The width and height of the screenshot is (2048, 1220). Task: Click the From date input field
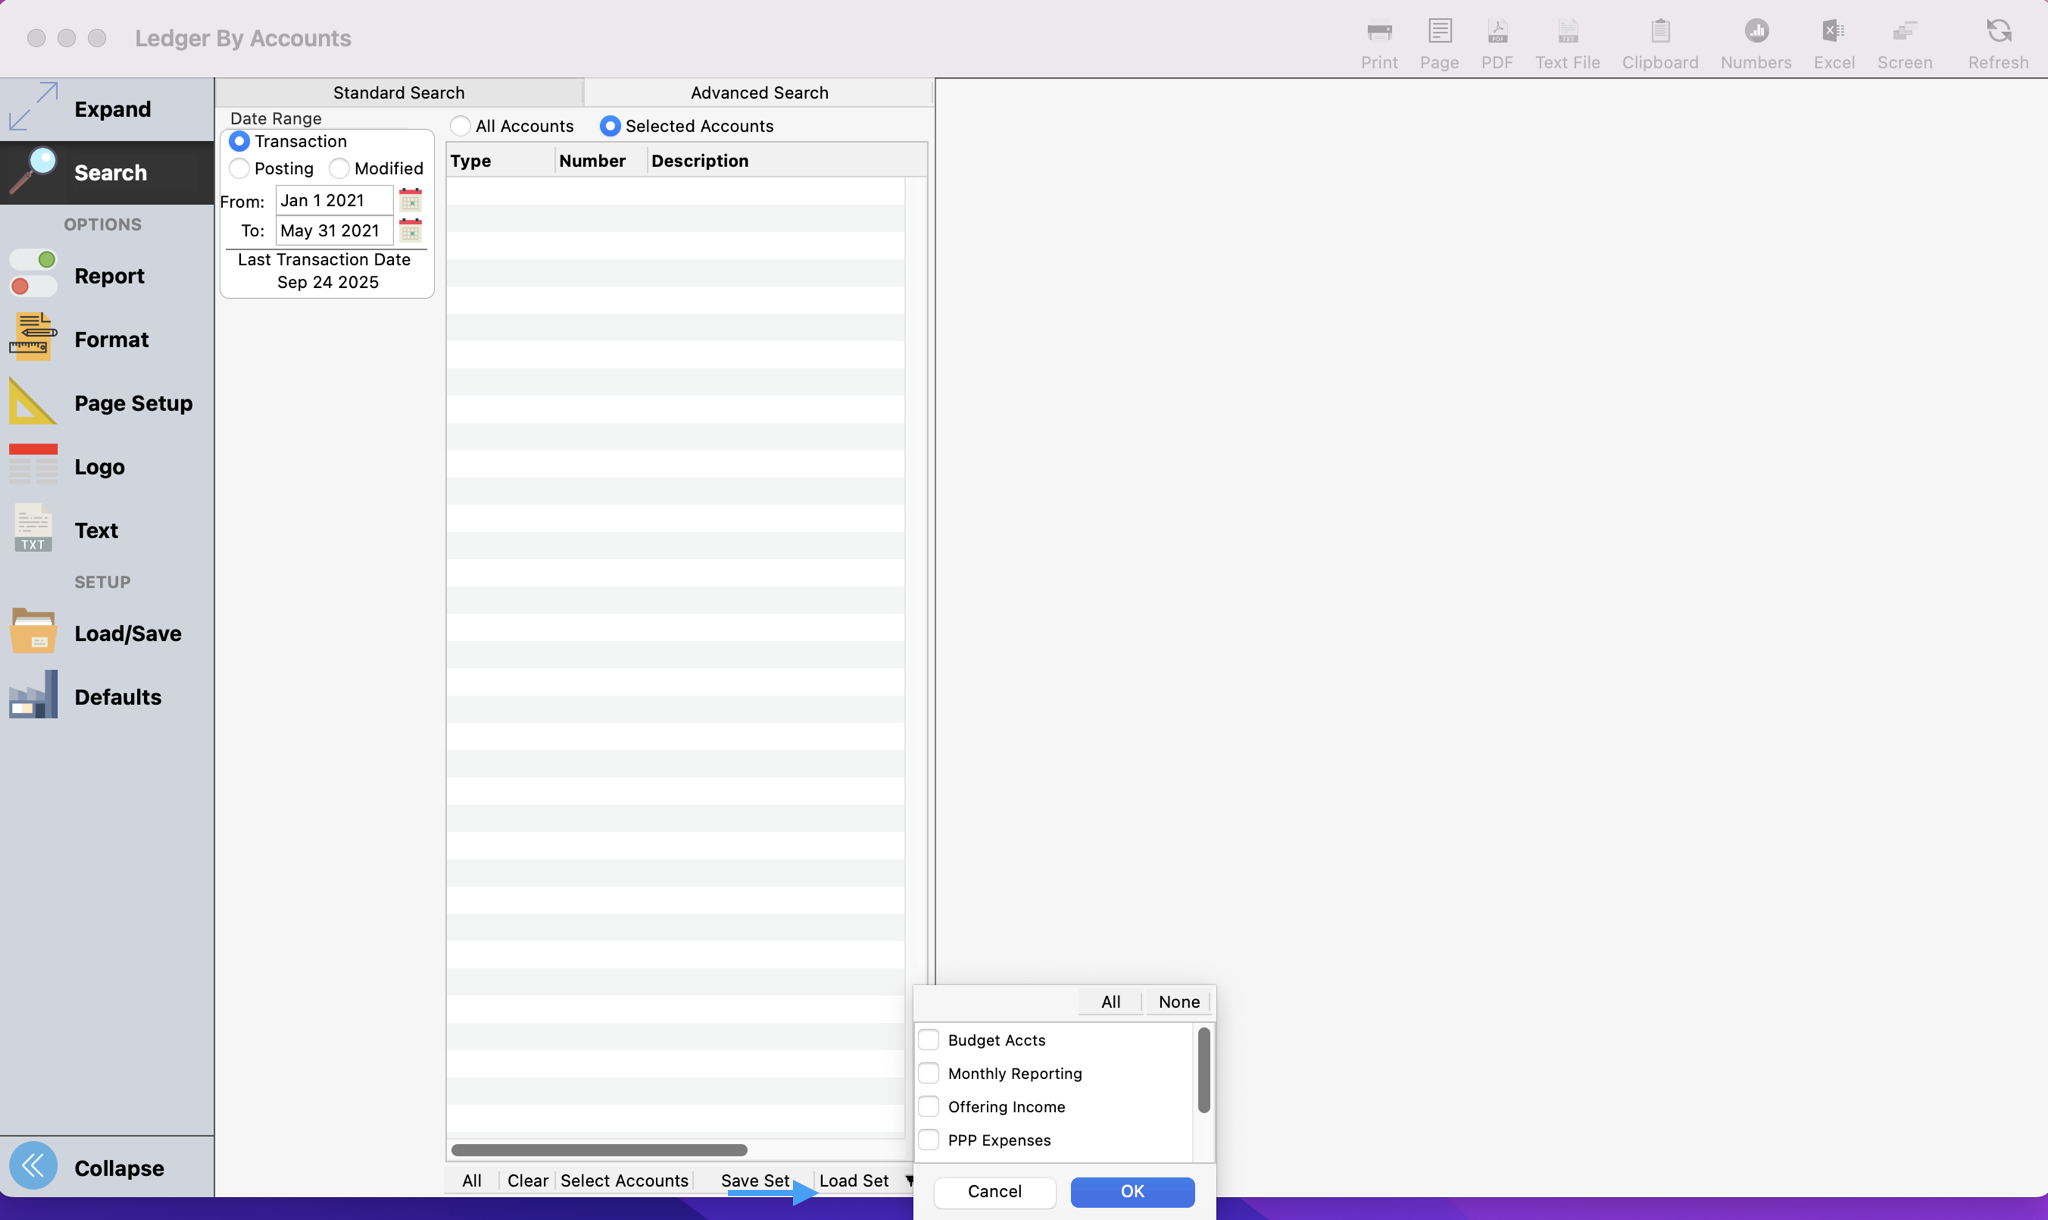(333, 200)
